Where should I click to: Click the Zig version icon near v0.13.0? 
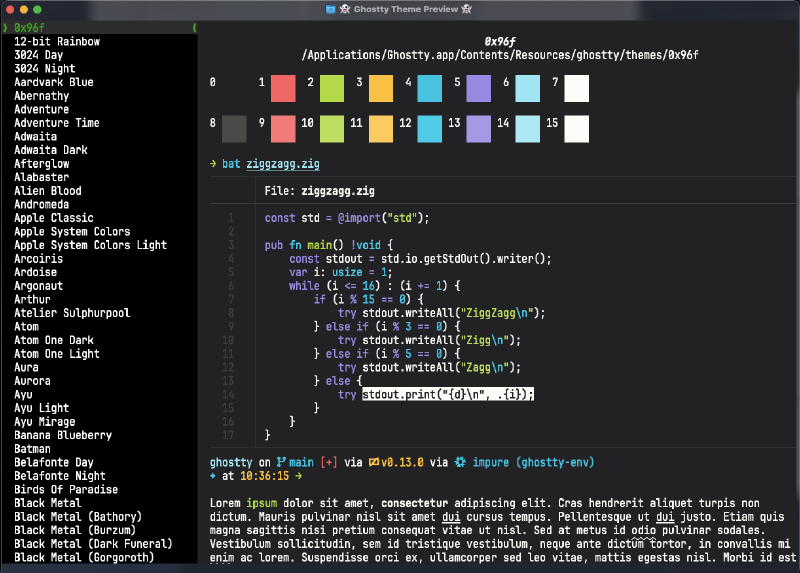pos(374,462)
